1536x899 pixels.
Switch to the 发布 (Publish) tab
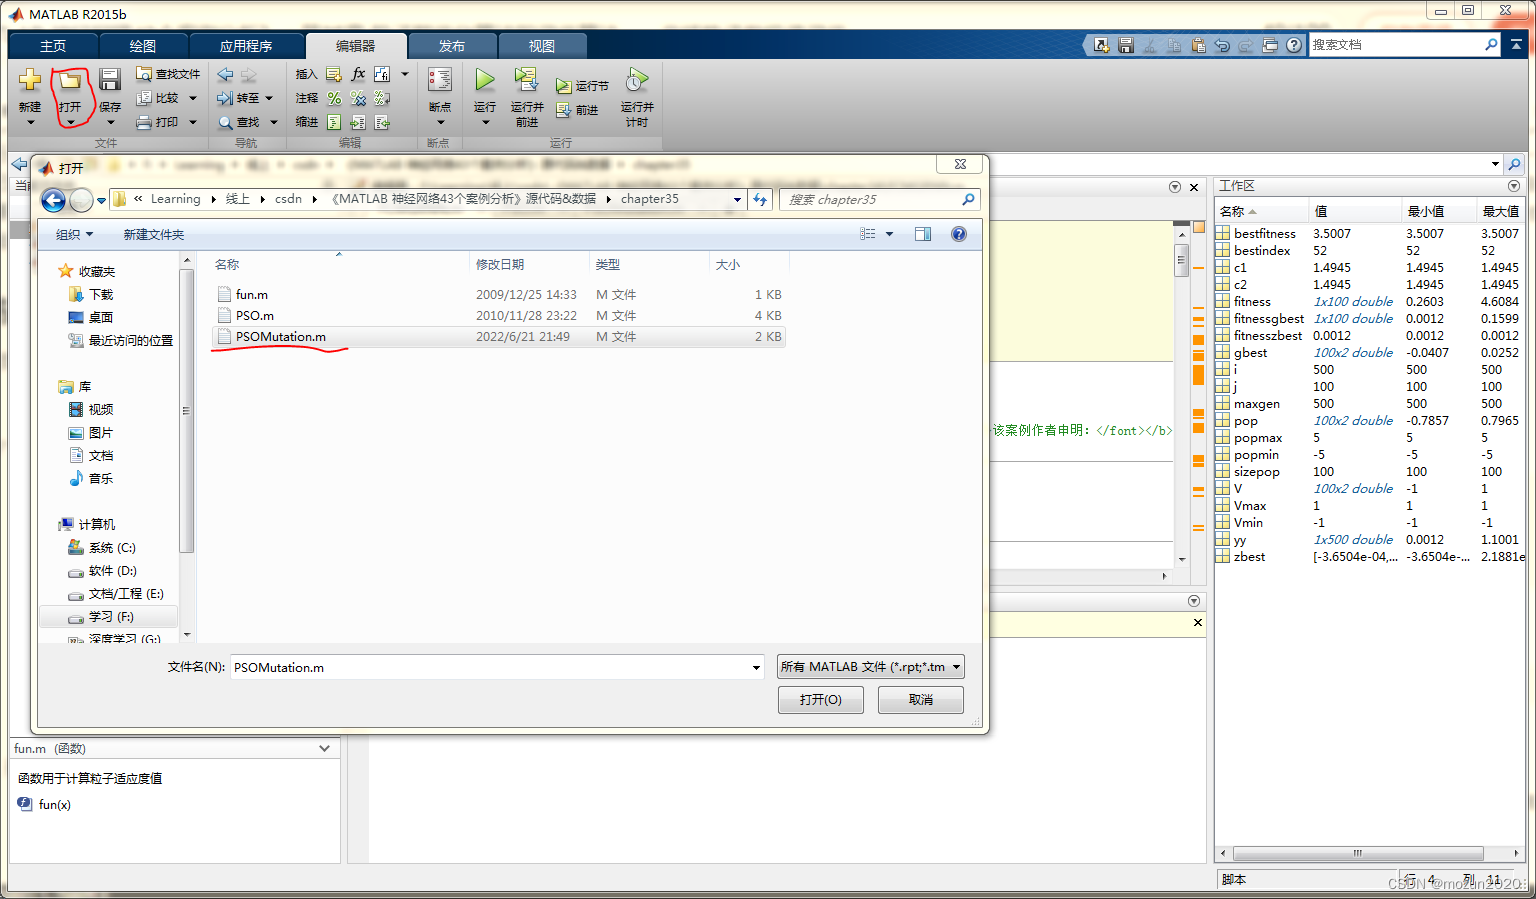coord(452,46)
